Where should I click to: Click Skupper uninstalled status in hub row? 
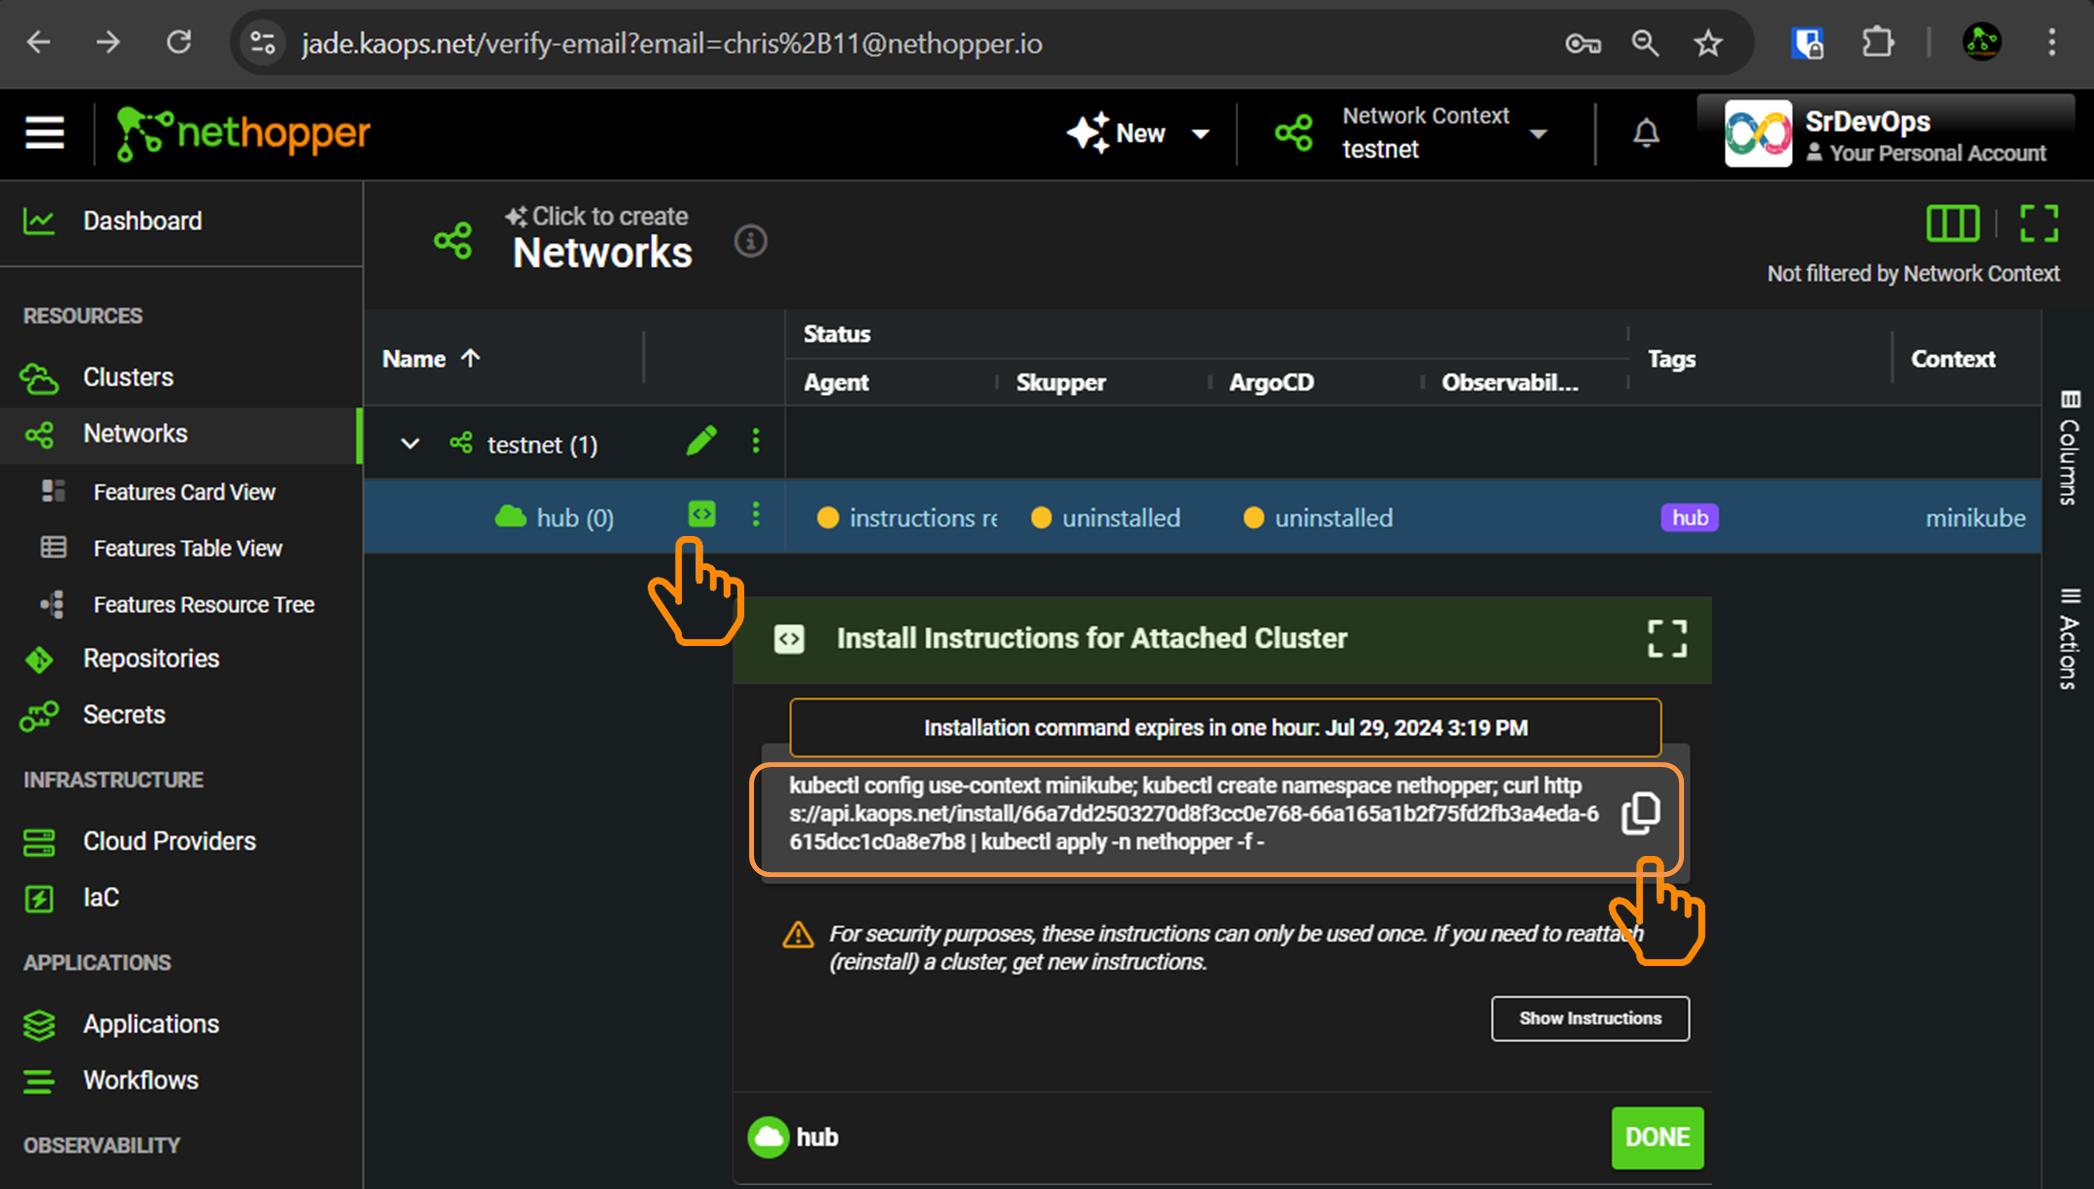tap(1106, 518)
